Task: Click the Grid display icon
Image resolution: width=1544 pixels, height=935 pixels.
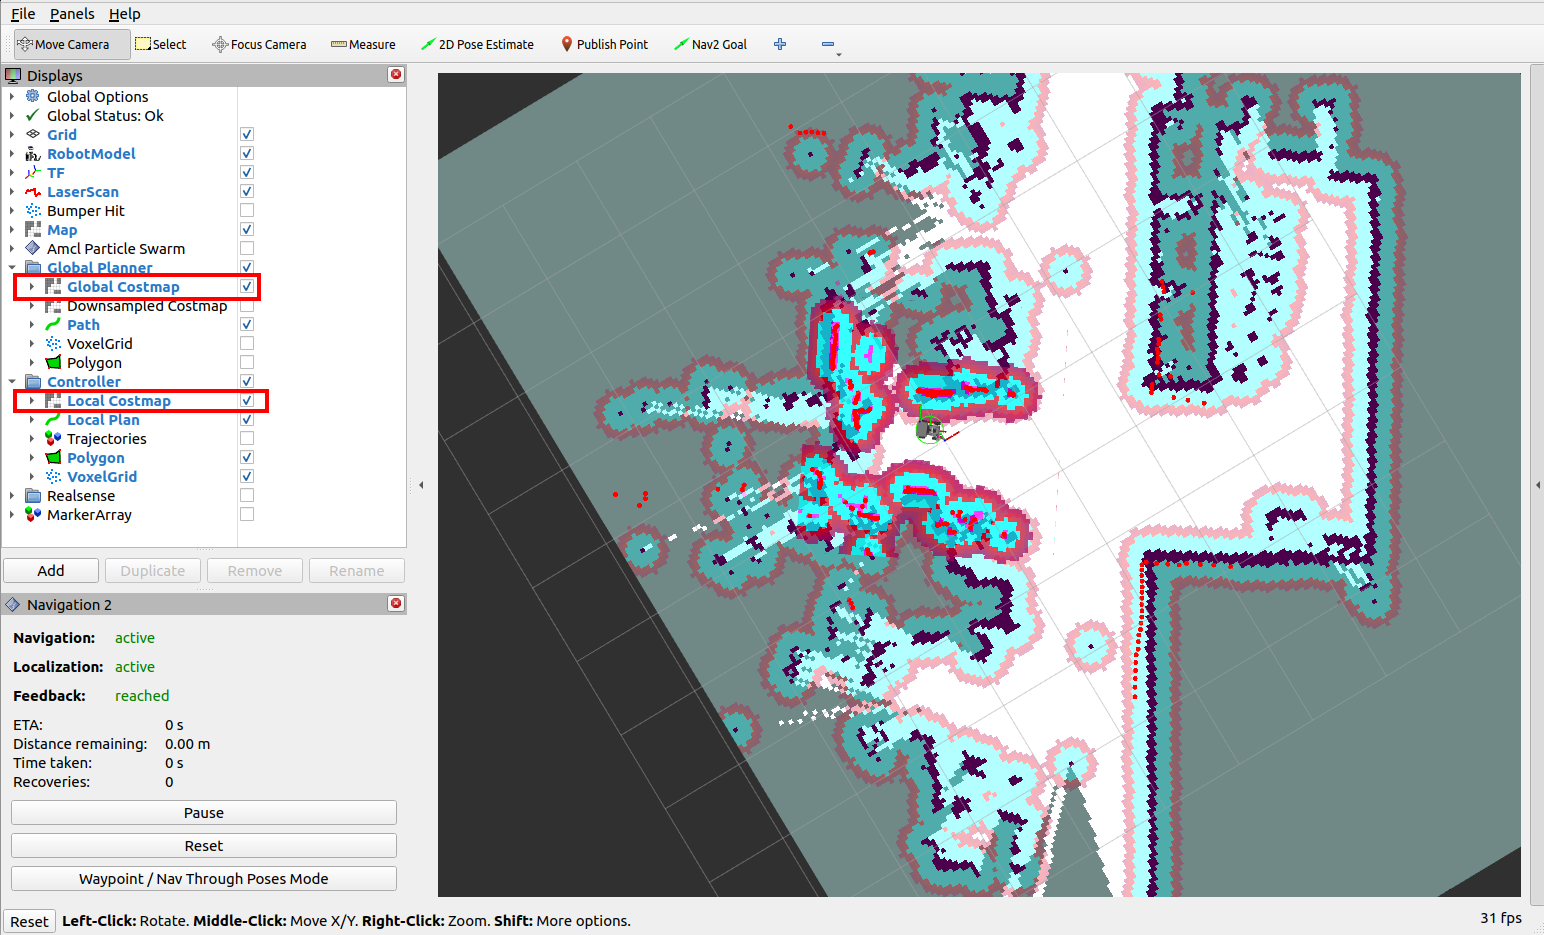Action: click(x=33, y=135)
